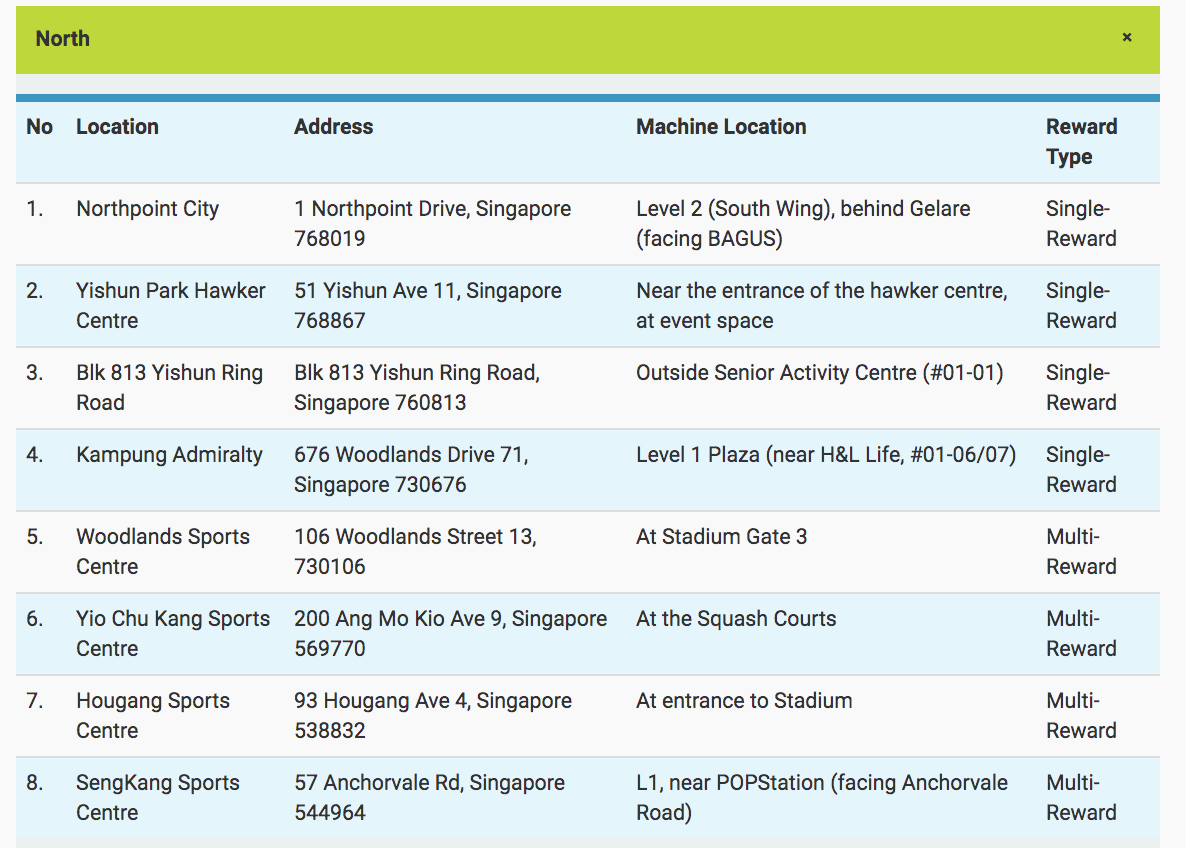The image size is (1186, 848).
Task: Click the Reward Type column header
Action: (1082, 141)
